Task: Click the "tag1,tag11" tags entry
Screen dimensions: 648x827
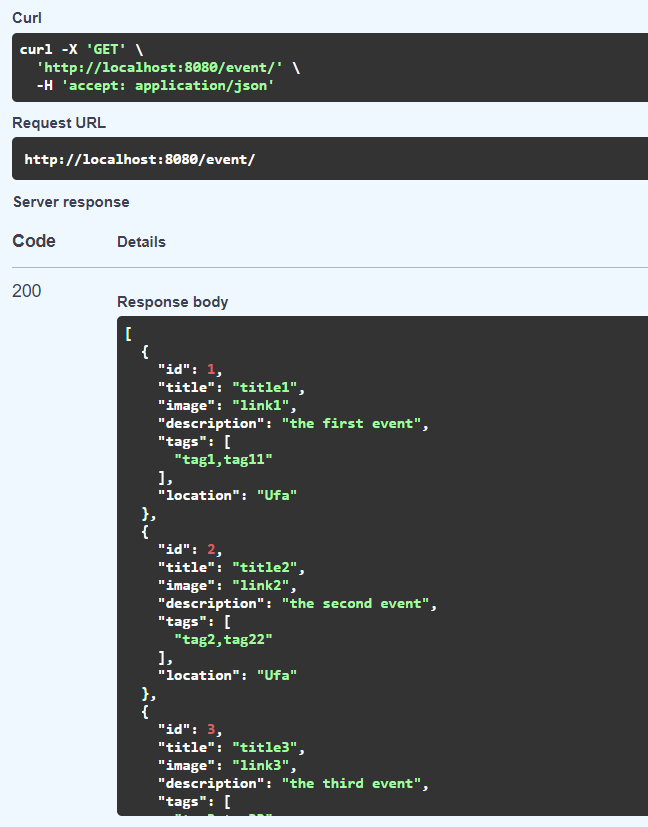Action: (x=224, y=459)
